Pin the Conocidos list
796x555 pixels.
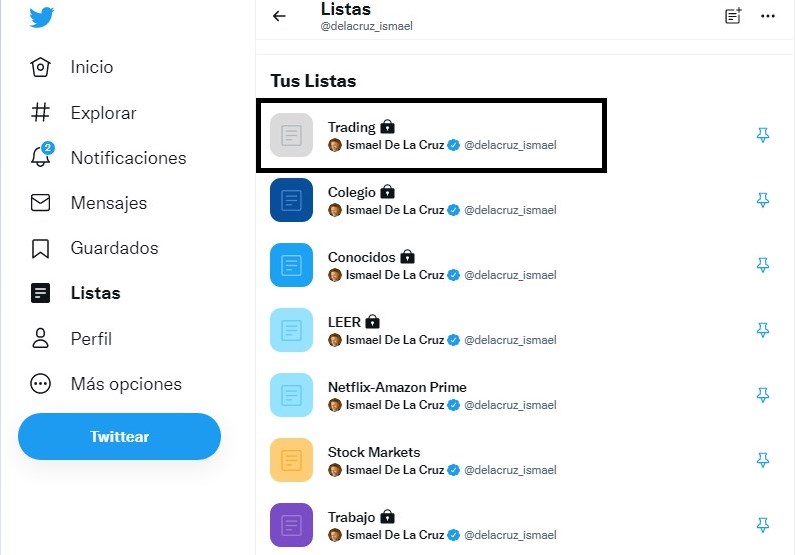pyautogui.click(x=763, y=265)
